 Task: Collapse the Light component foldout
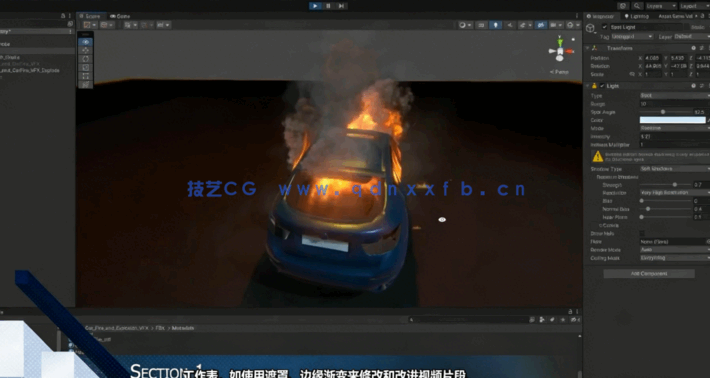tap(588, 86)
